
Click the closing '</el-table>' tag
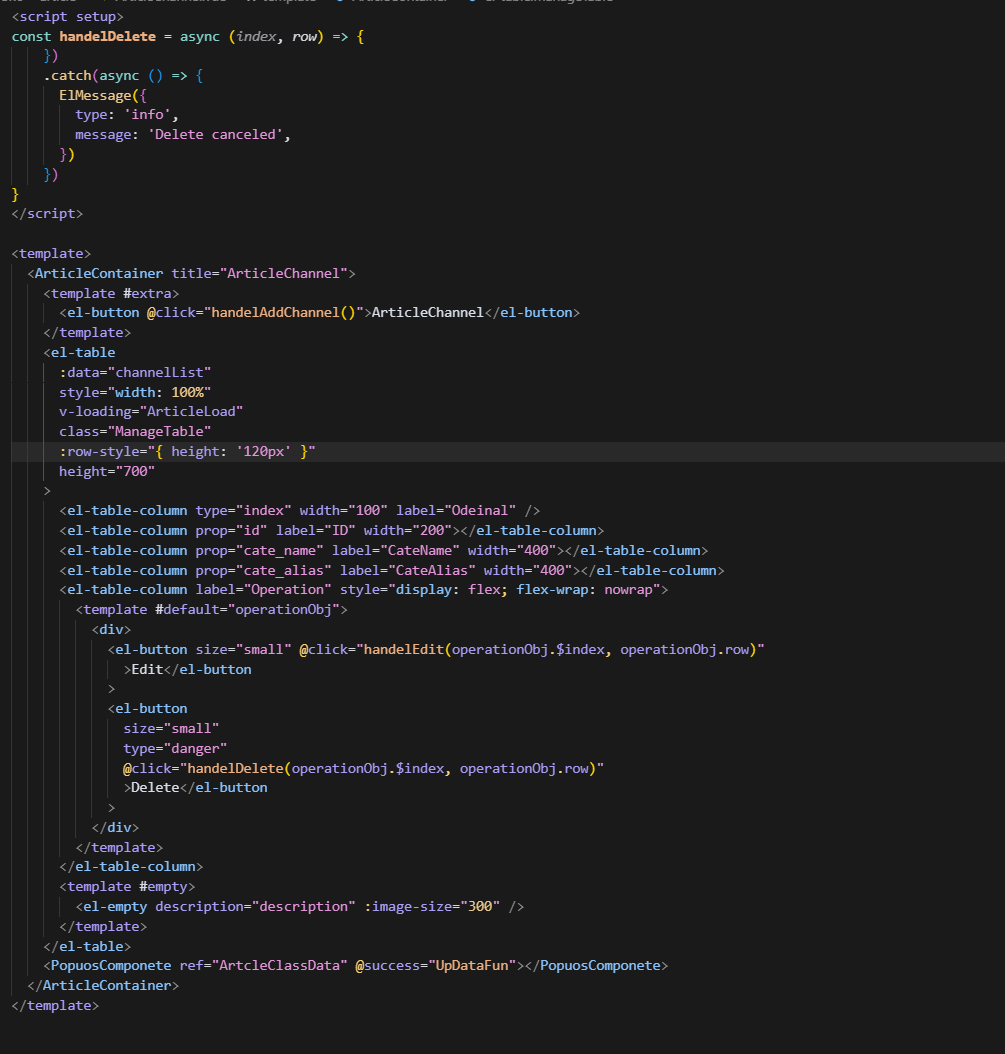pyautogui.click(x=87, y=946)
